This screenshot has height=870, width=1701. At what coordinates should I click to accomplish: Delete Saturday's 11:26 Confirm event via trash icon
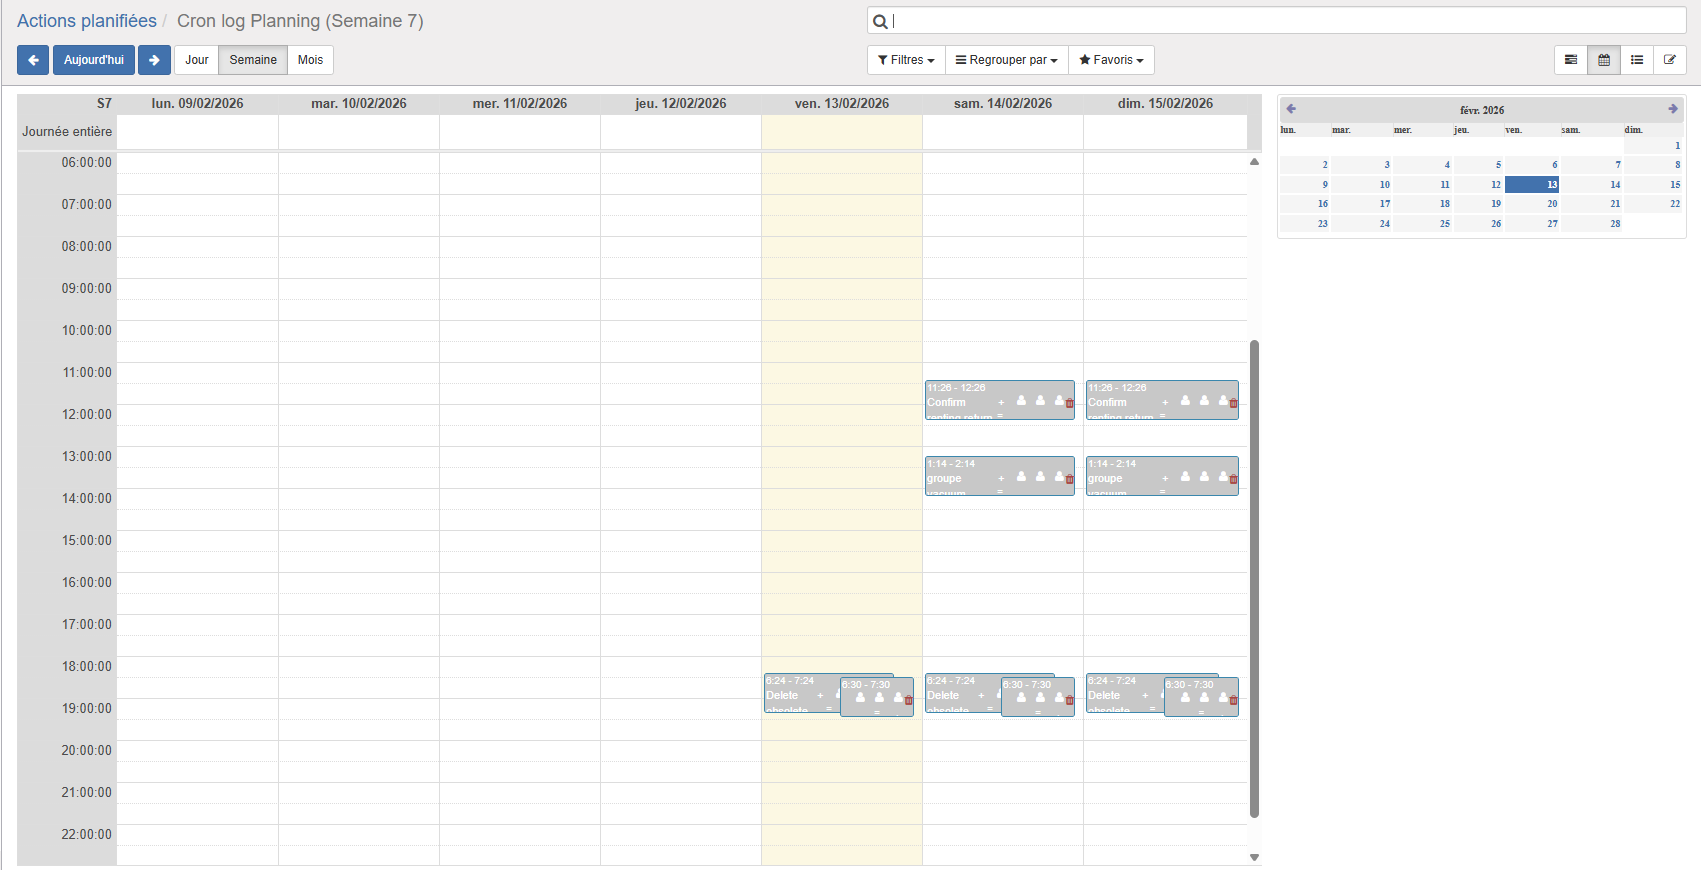[x=1069, y=403]
